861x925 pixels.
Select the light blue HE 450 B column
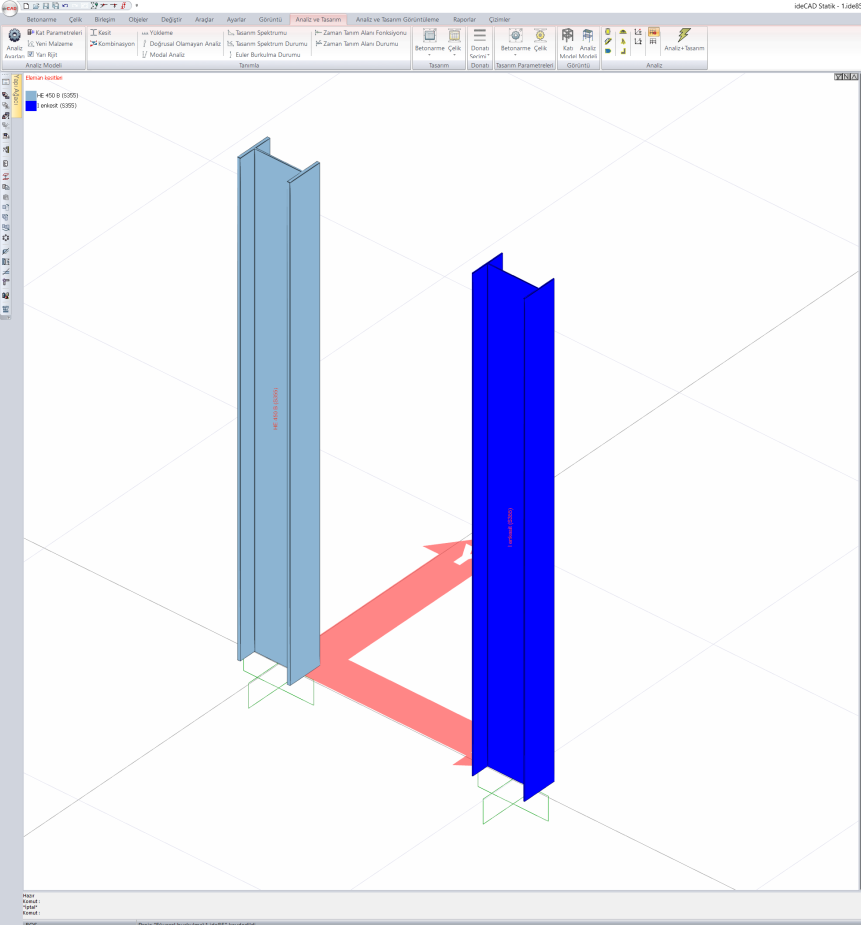point(278,411)
